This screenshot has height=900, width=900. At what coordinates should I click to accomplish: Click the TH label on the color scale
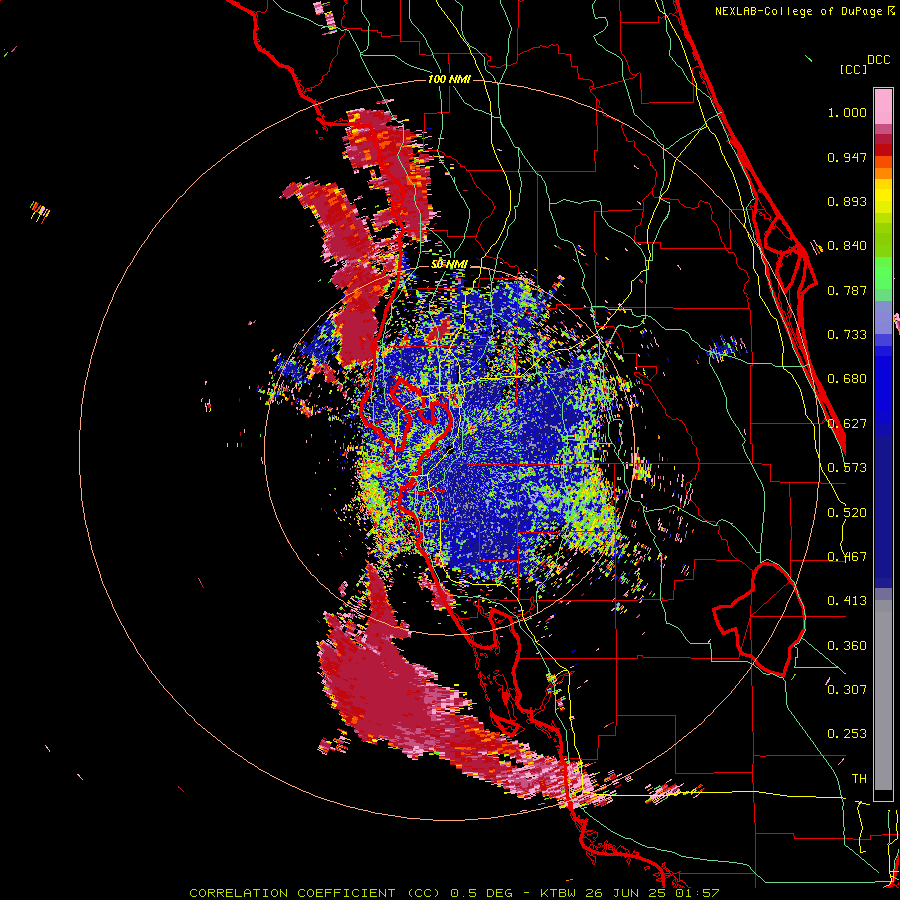tap(859, 779)
